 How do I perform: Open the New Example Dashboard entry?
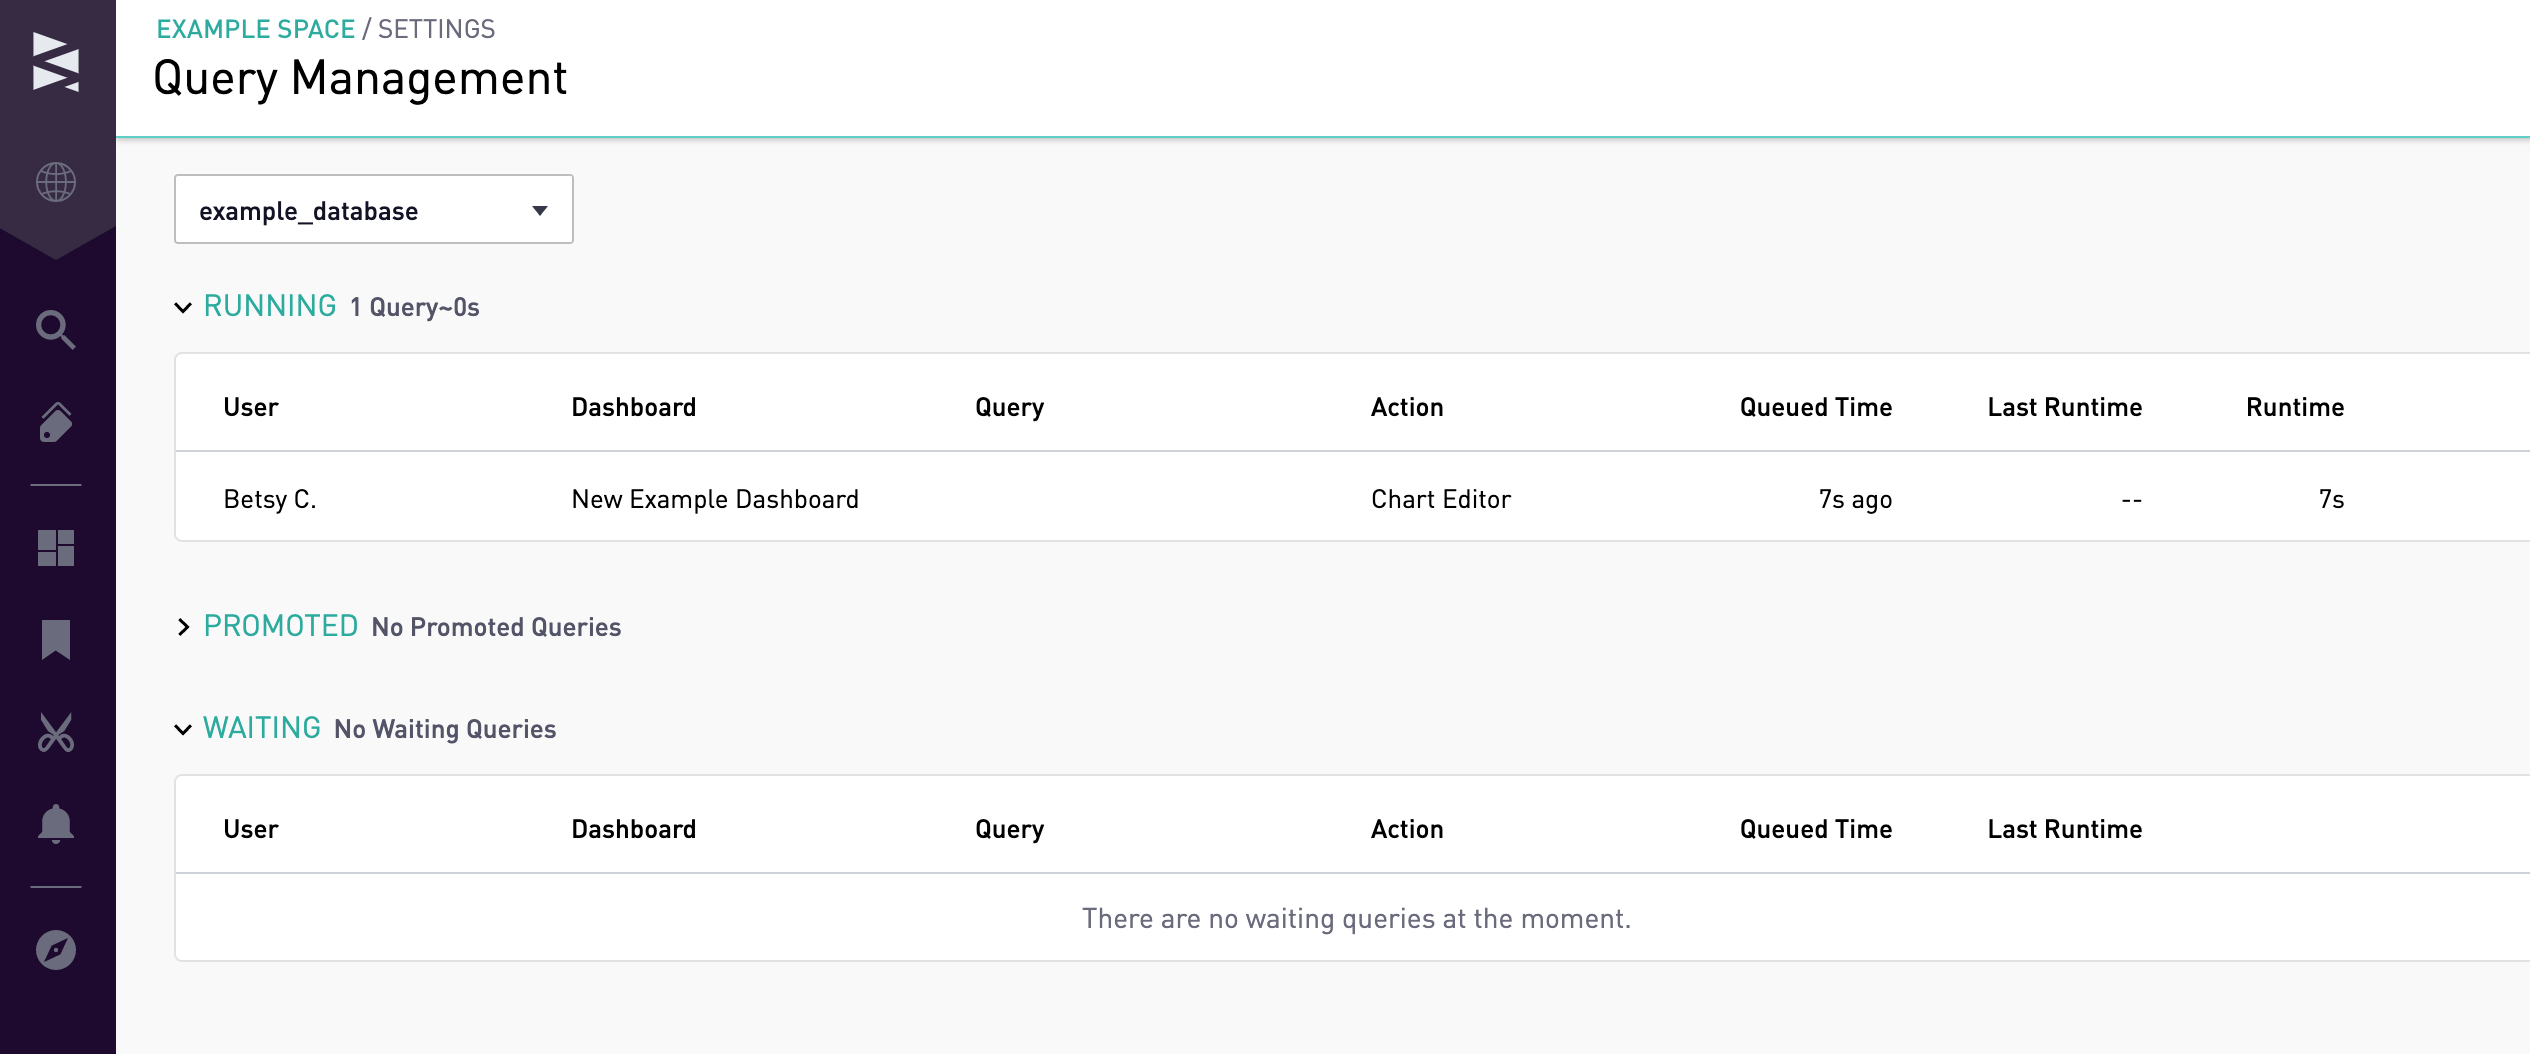(715, 499)
